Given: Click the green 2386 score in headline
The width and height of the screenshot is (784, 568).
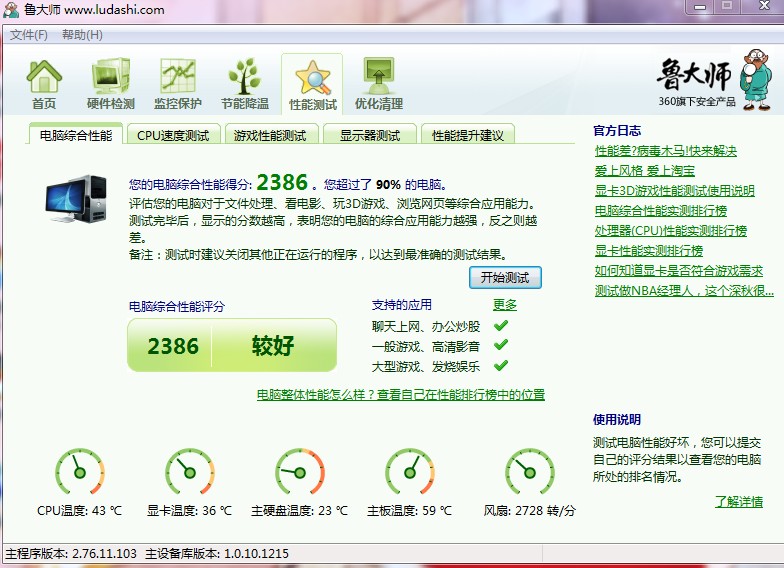Looking at the screenshot, I should (282, 182).
